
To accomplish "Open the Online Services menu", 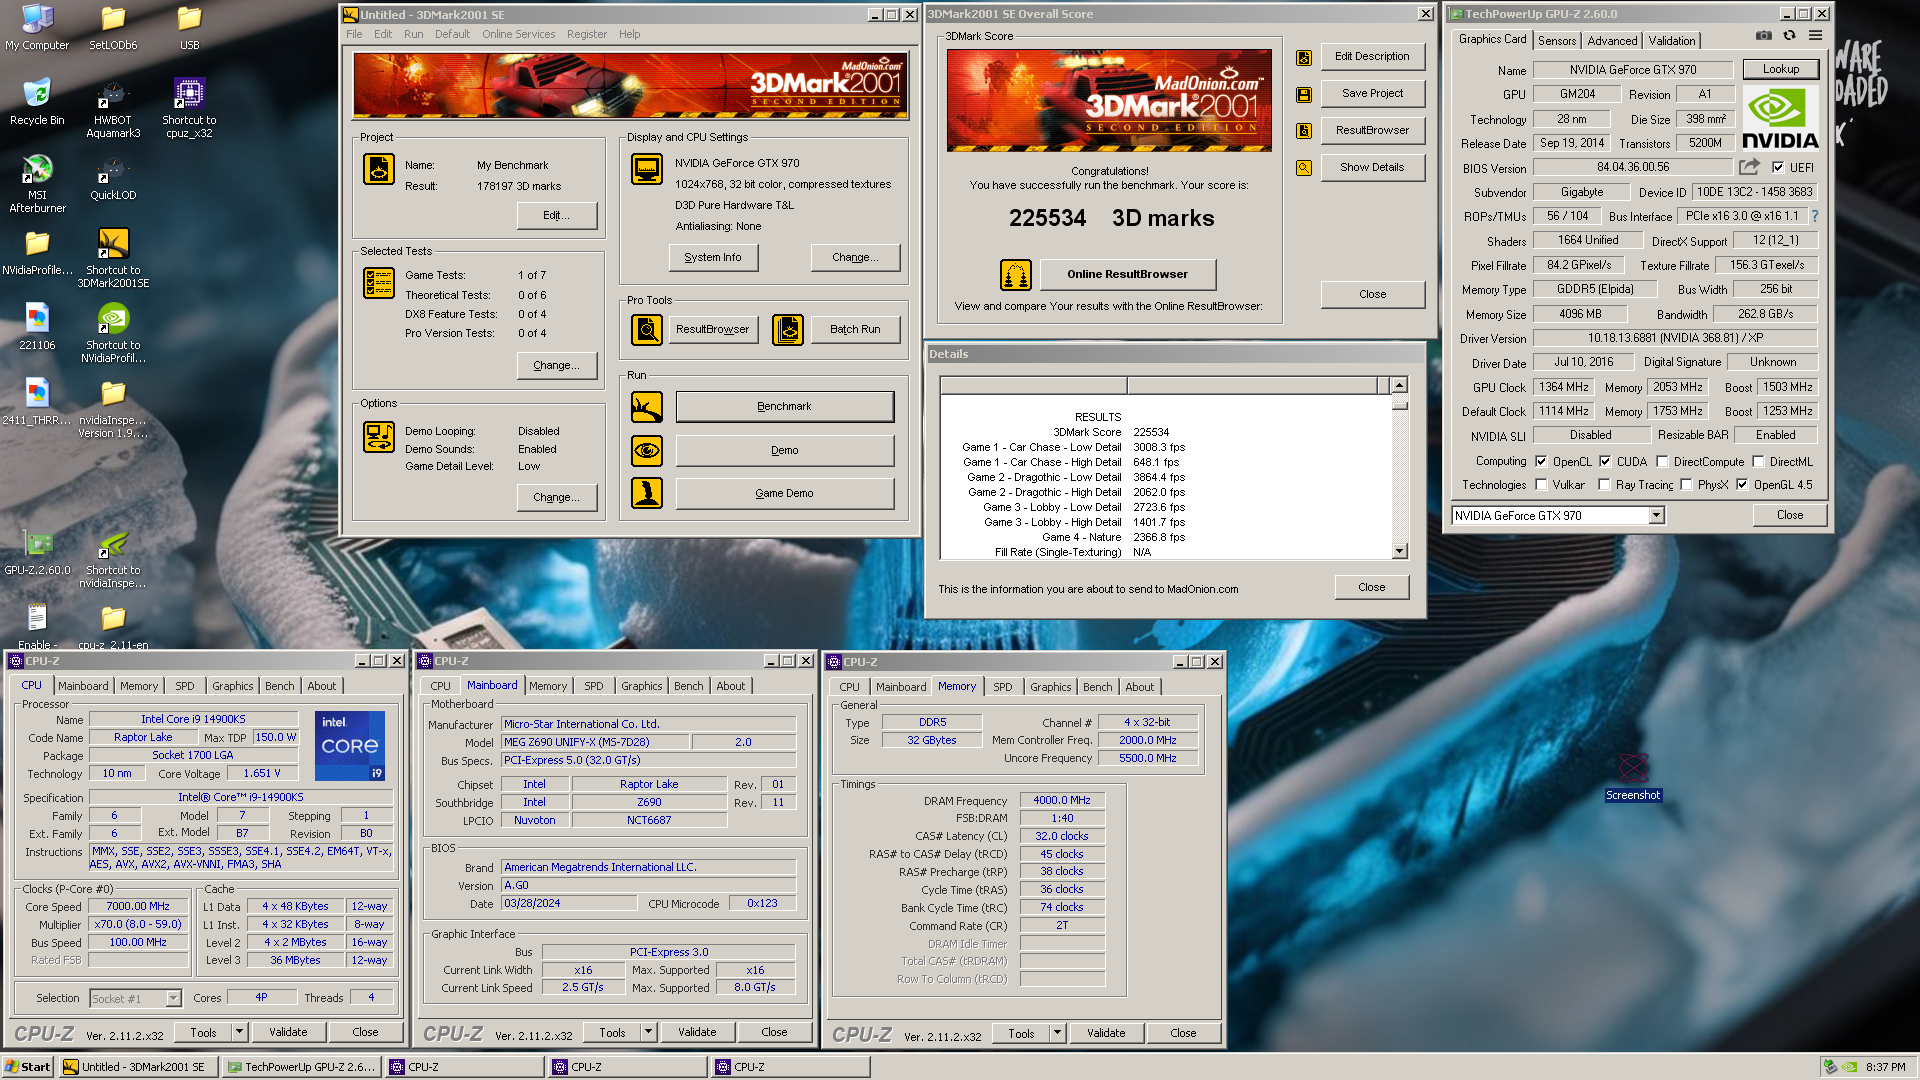I will click(518, 34).
